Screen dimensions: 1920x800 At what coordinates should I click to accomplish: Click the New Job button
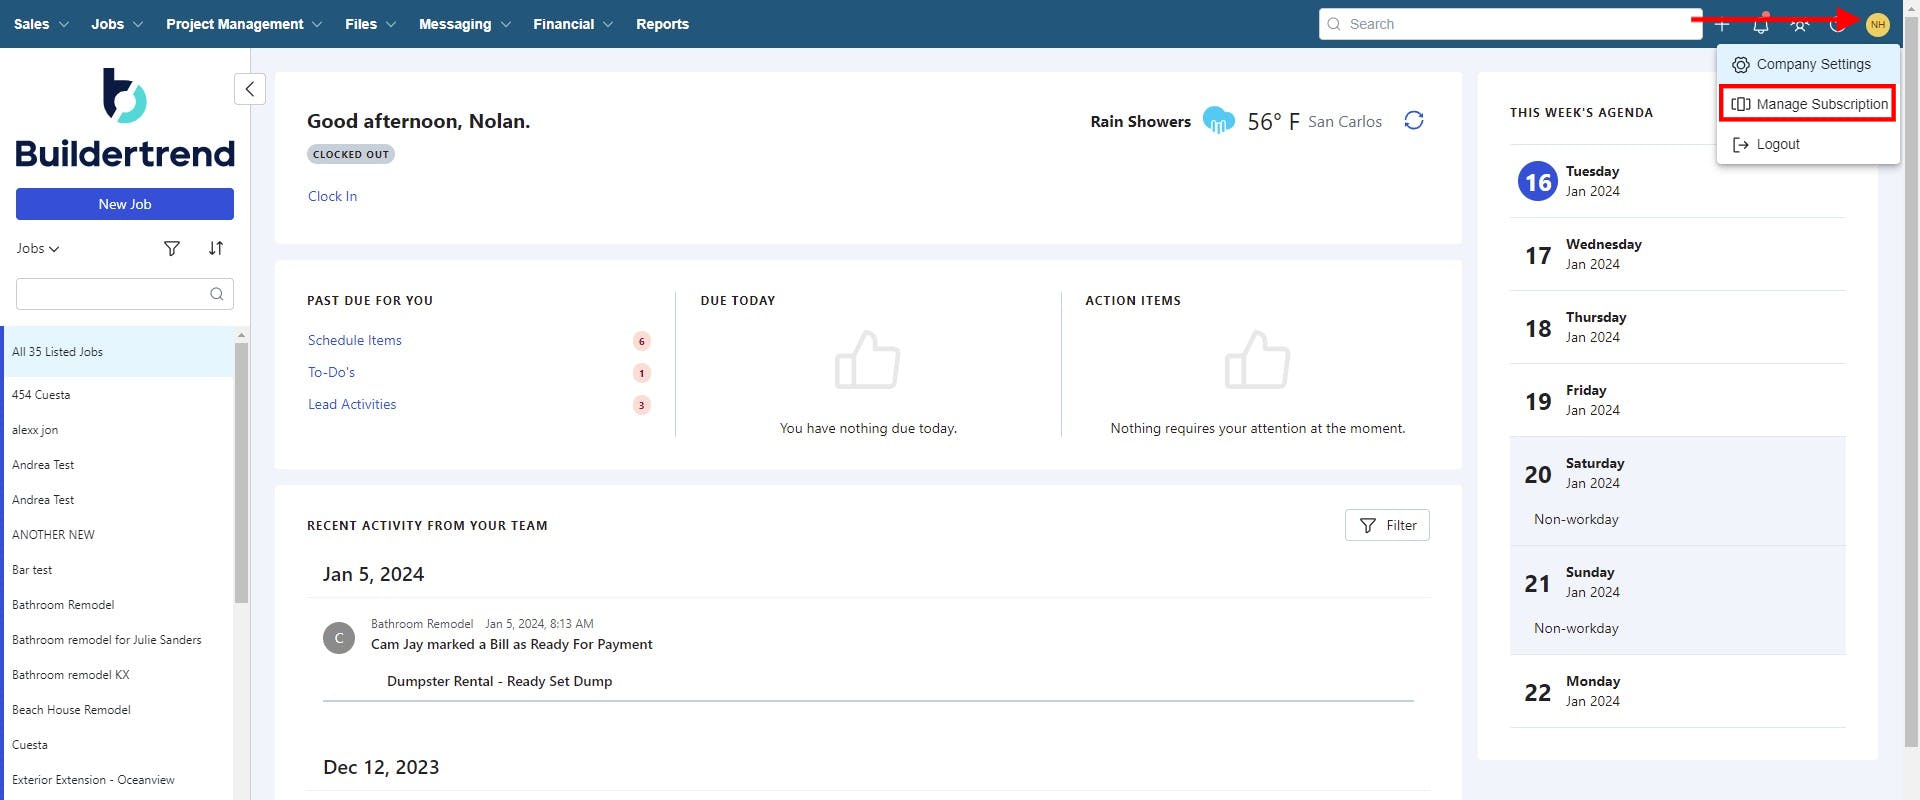(125, 204)
